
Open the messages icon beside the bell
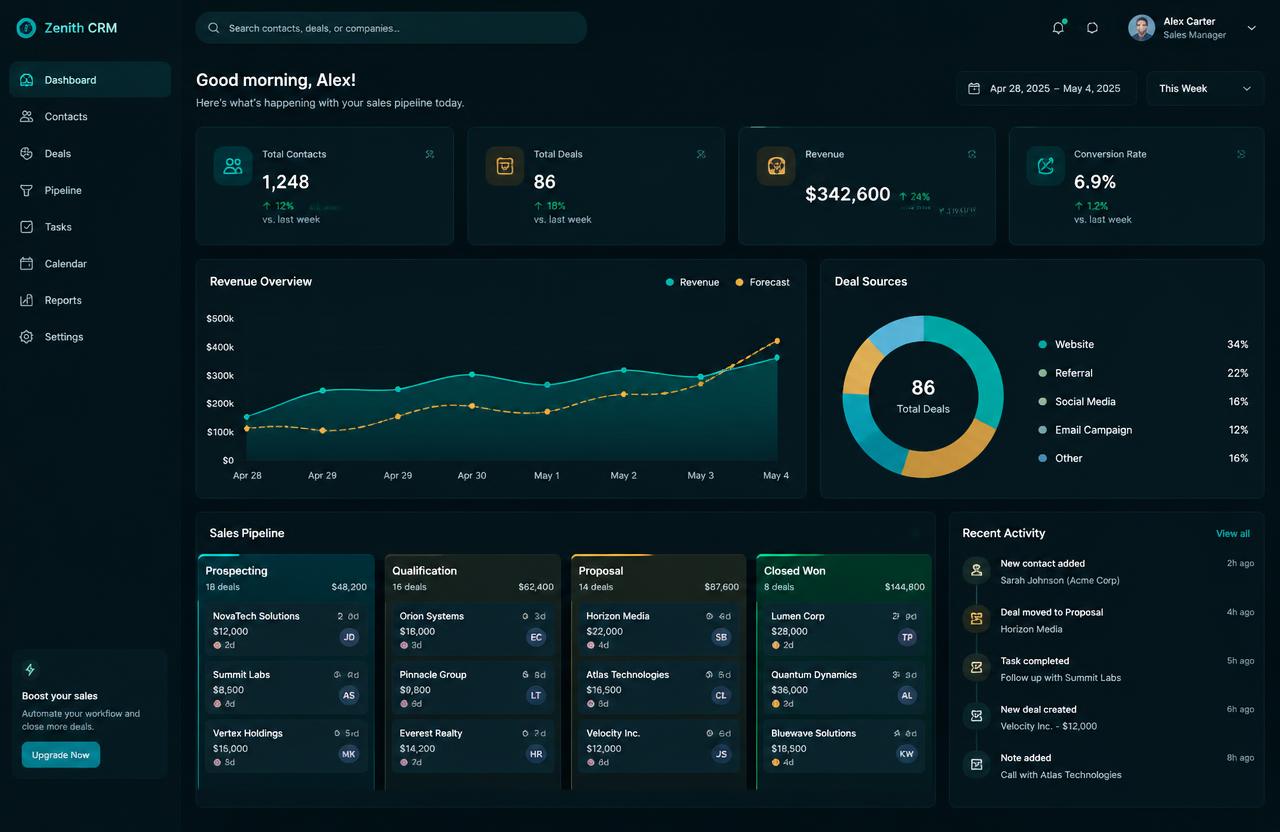[1092, 28]
